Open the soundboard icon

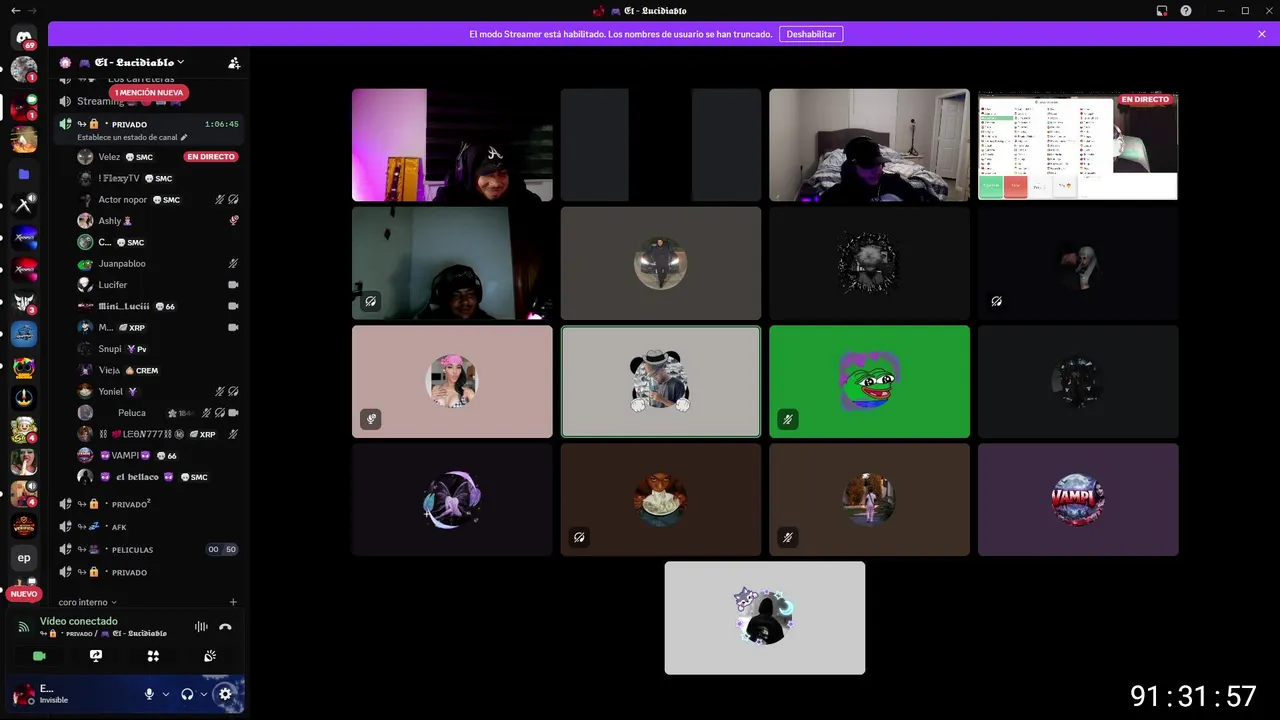(210, 656)
